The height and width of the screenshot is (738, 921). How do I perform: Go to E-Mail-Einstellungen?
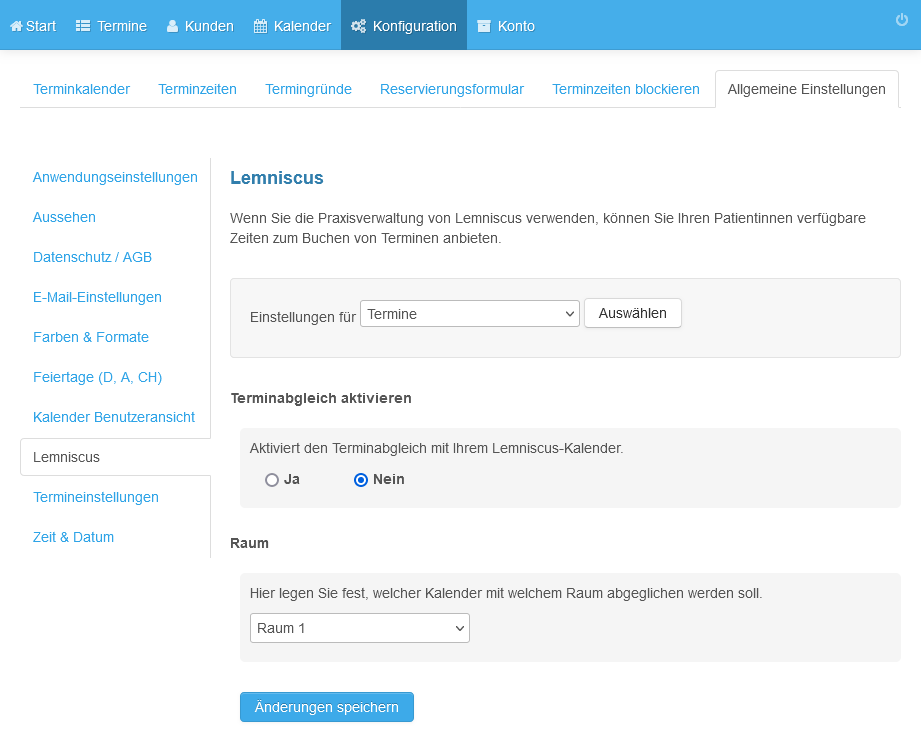97,297
